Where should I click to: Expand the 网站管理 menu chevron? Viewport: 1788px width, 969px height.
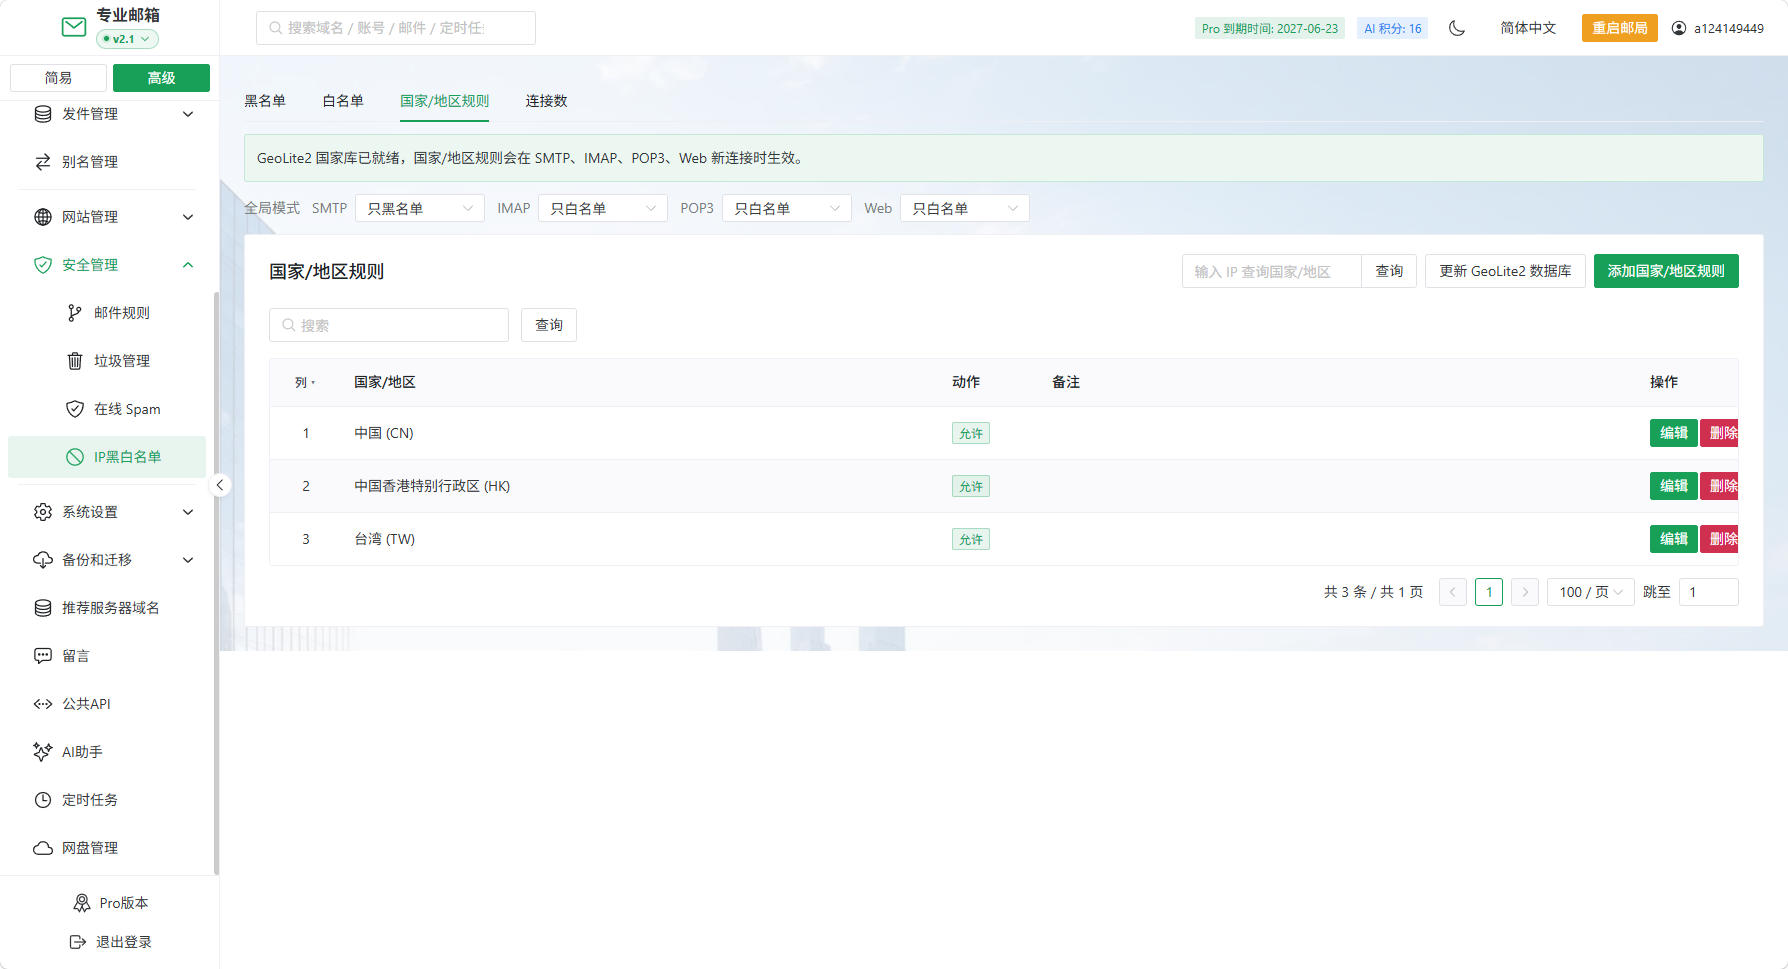(x=188, y=217)
